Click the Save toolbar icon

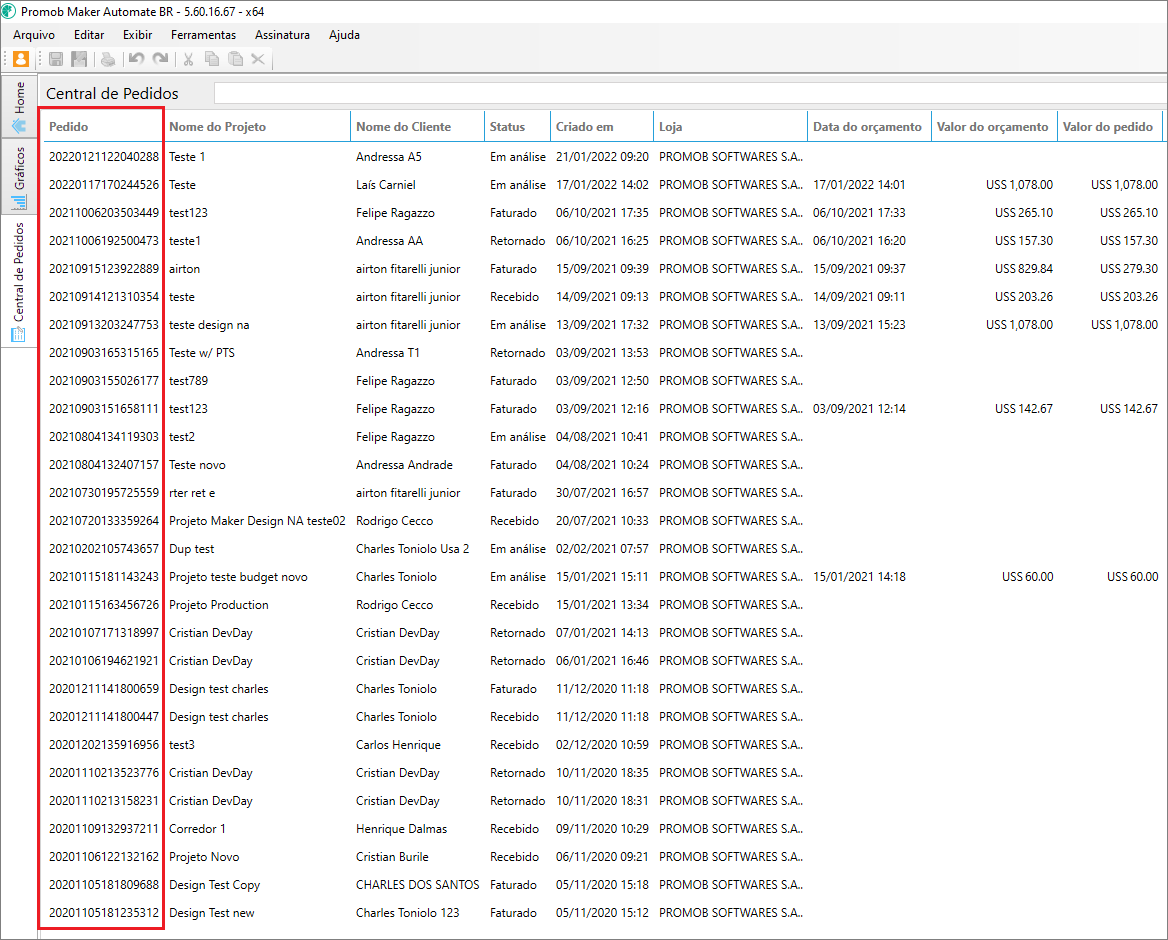(56, 59)
